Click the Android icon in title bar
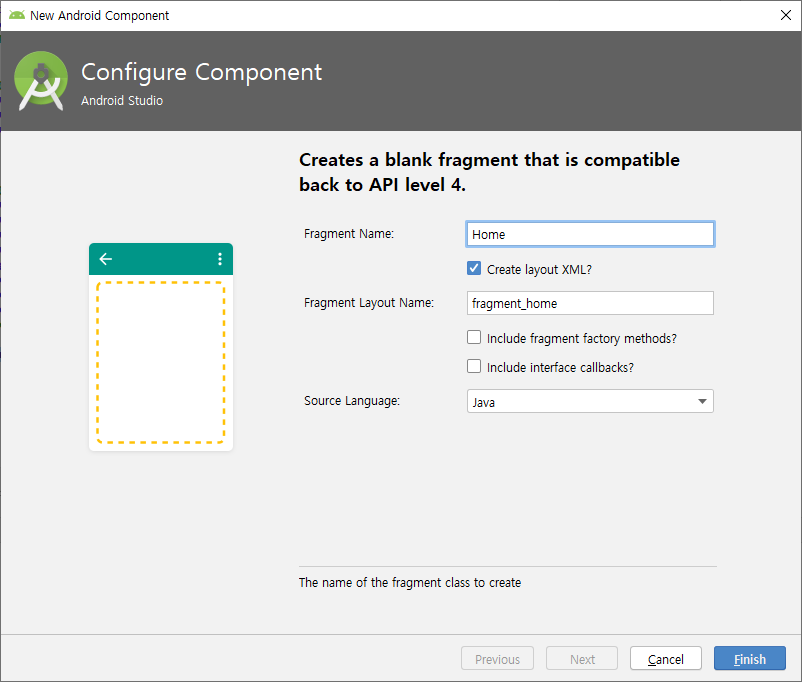The height and width of the screenshot is (682, 802). click(x=17, y=15)
